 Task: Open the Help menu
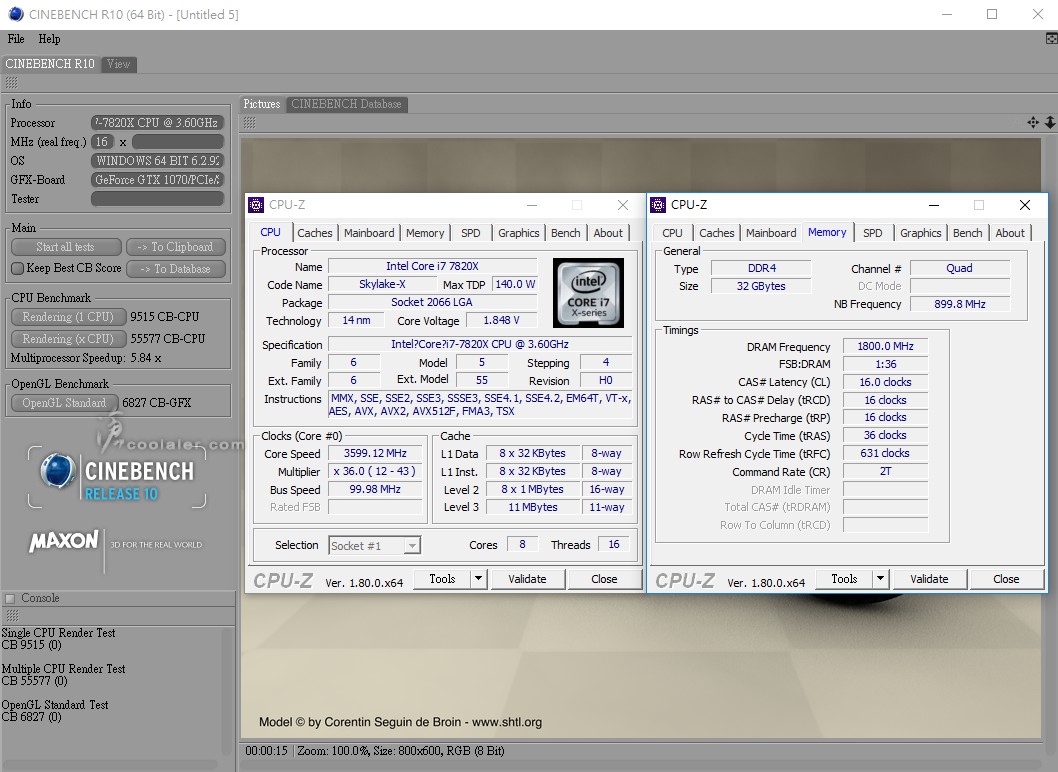click(x=49, y=39)
